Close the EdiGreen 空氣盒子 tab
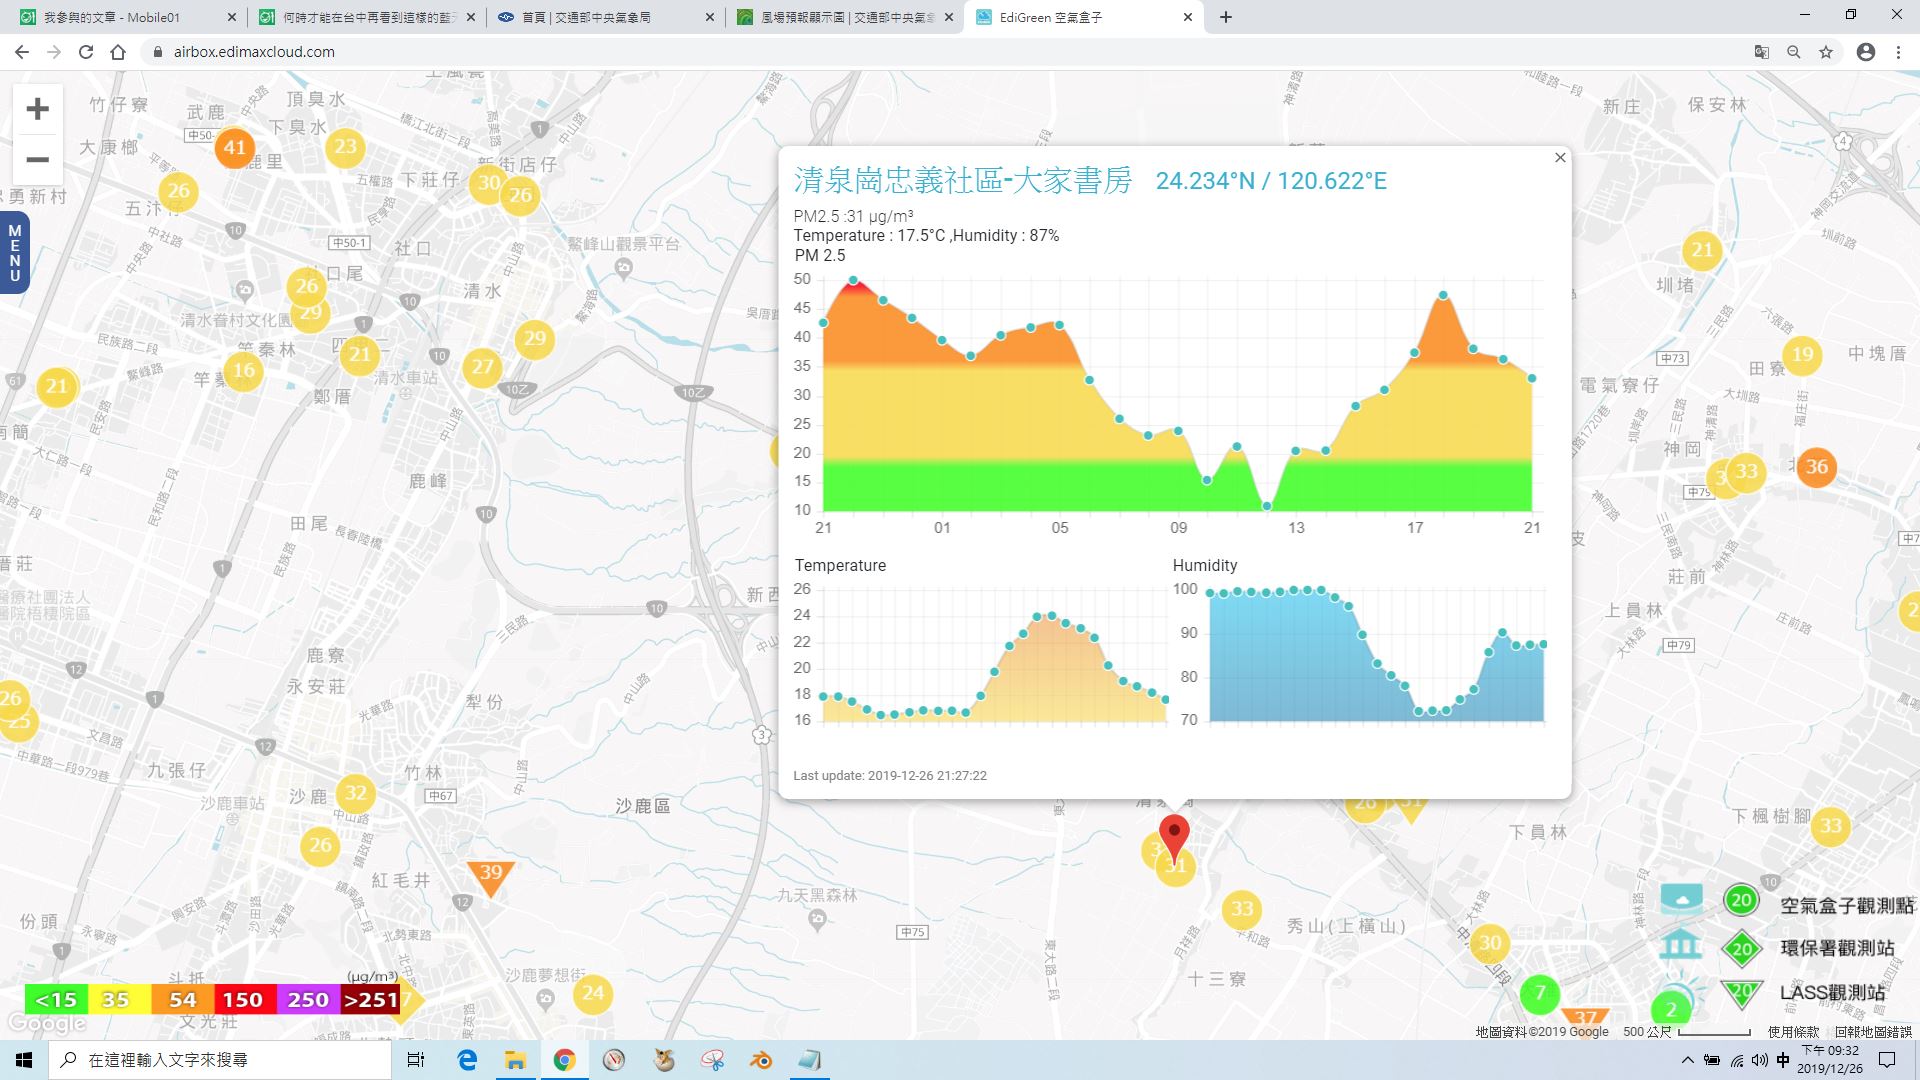The height and width of the screenshot is (1080, 1920). [x=1188, y=17]
